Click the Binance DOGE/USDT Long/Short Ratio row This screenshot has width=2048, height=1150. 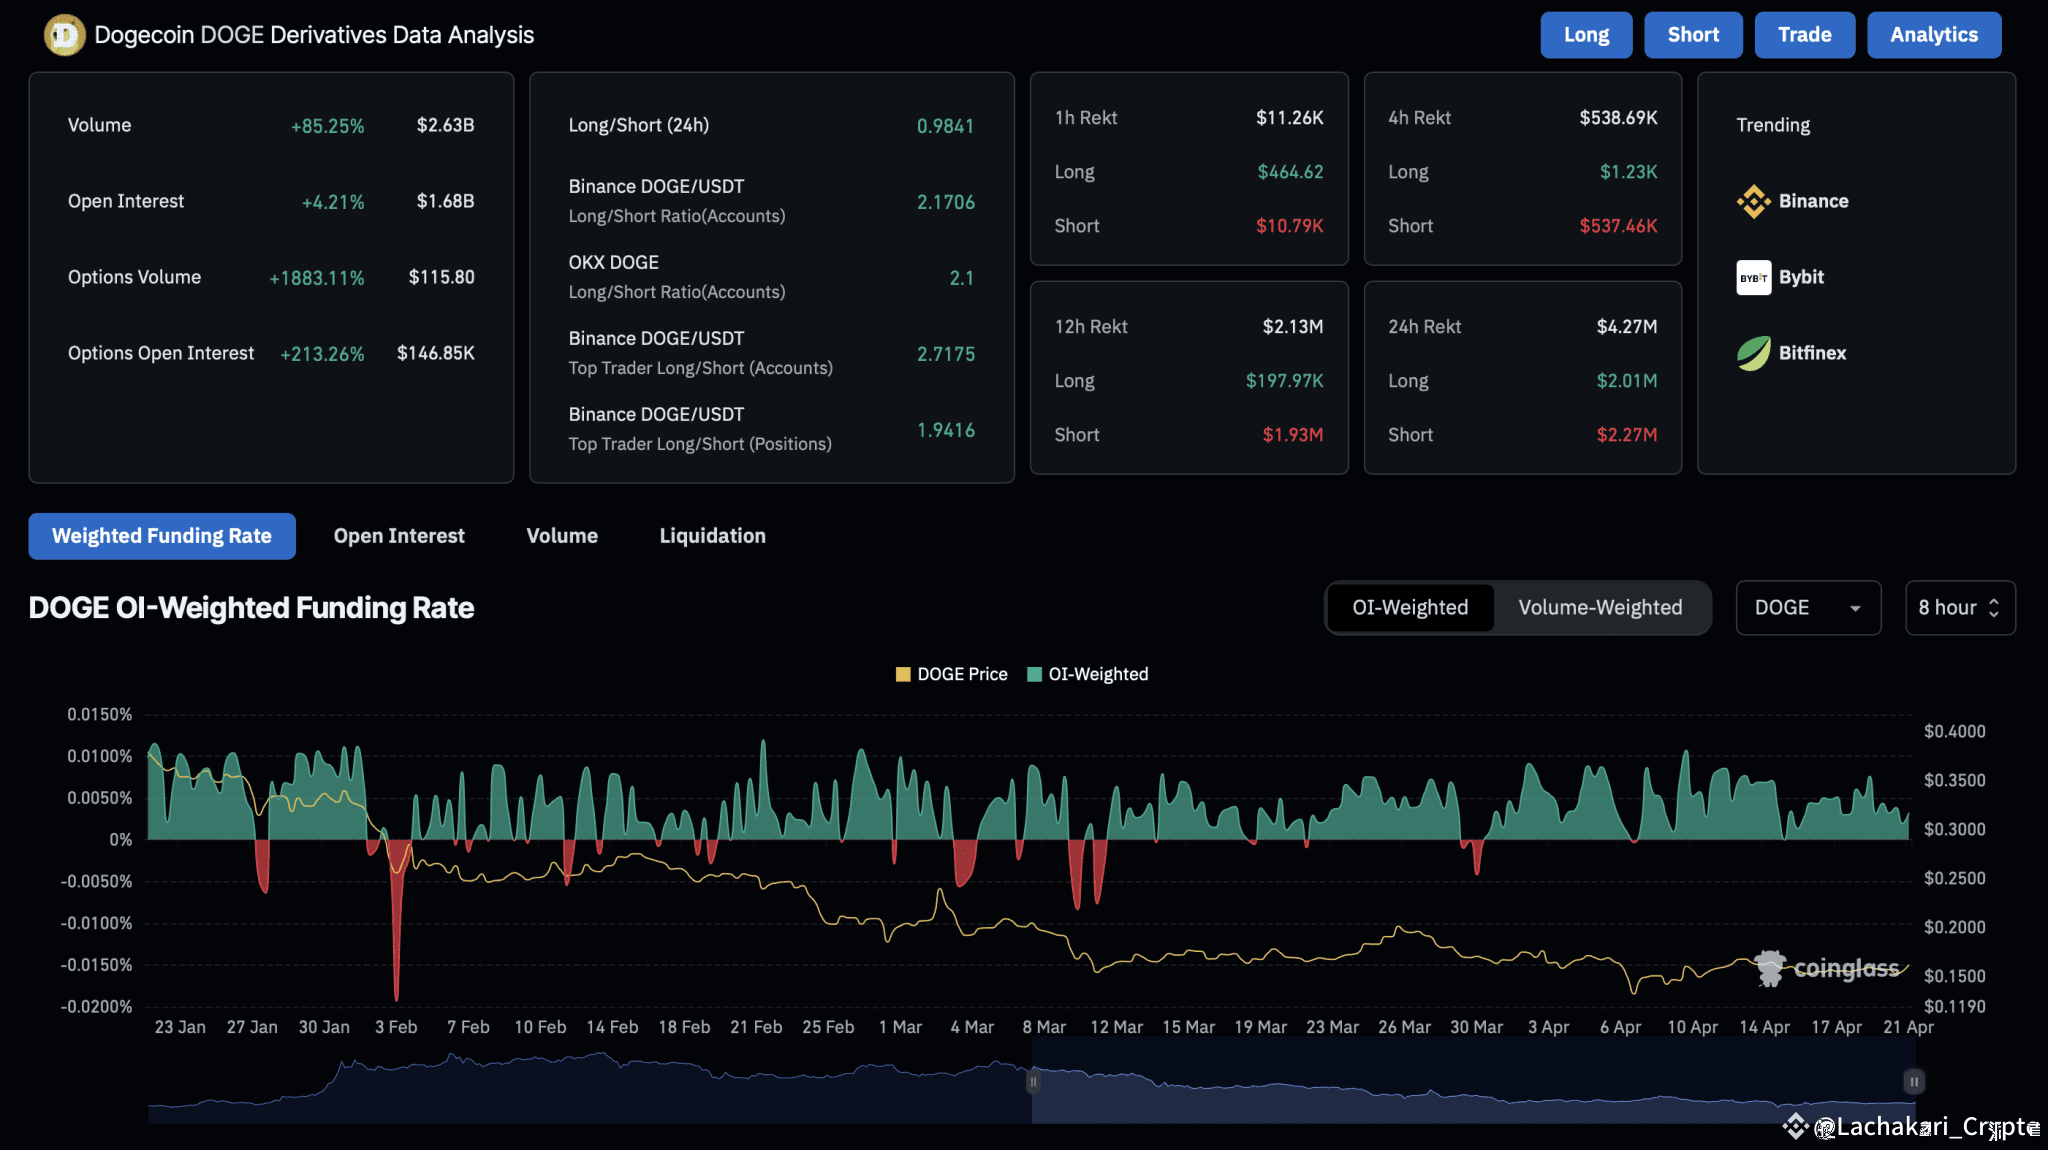(770, 201)
